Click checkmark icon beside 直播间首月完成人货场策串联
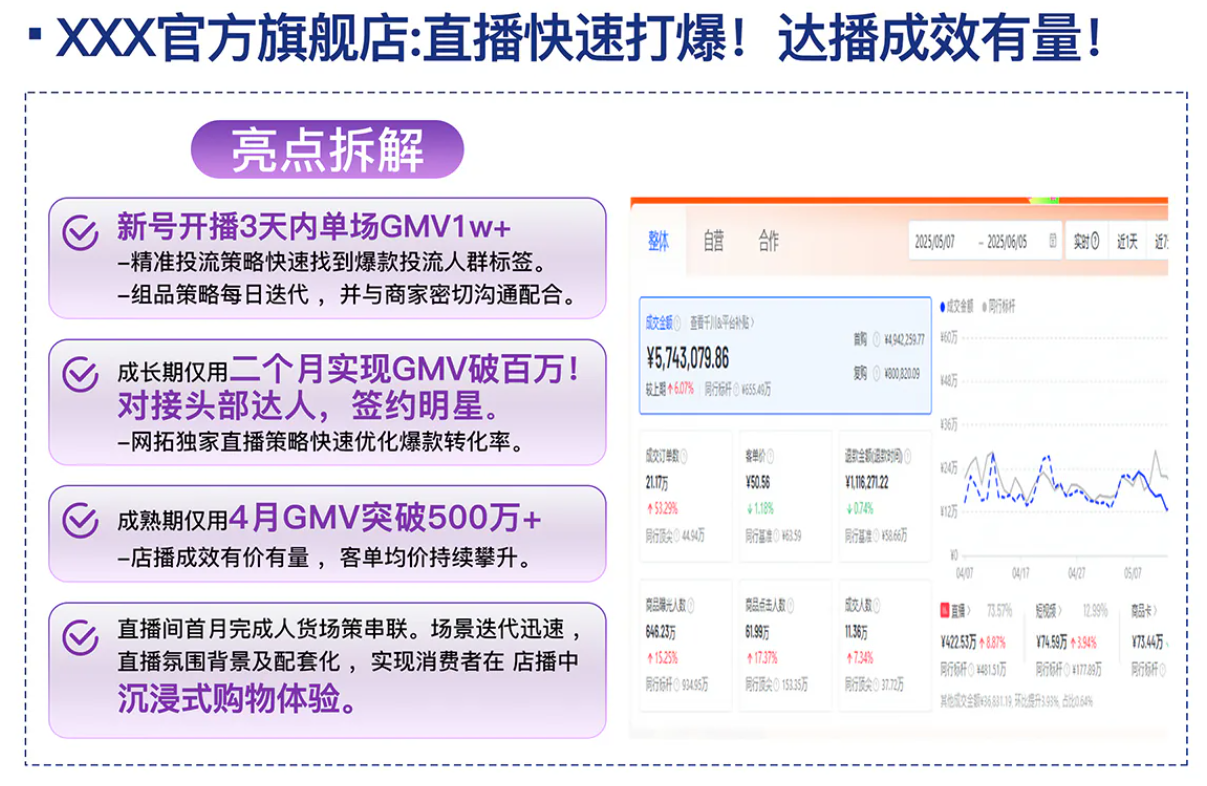This screenshot has height=786, width=1207. (81, 637)
